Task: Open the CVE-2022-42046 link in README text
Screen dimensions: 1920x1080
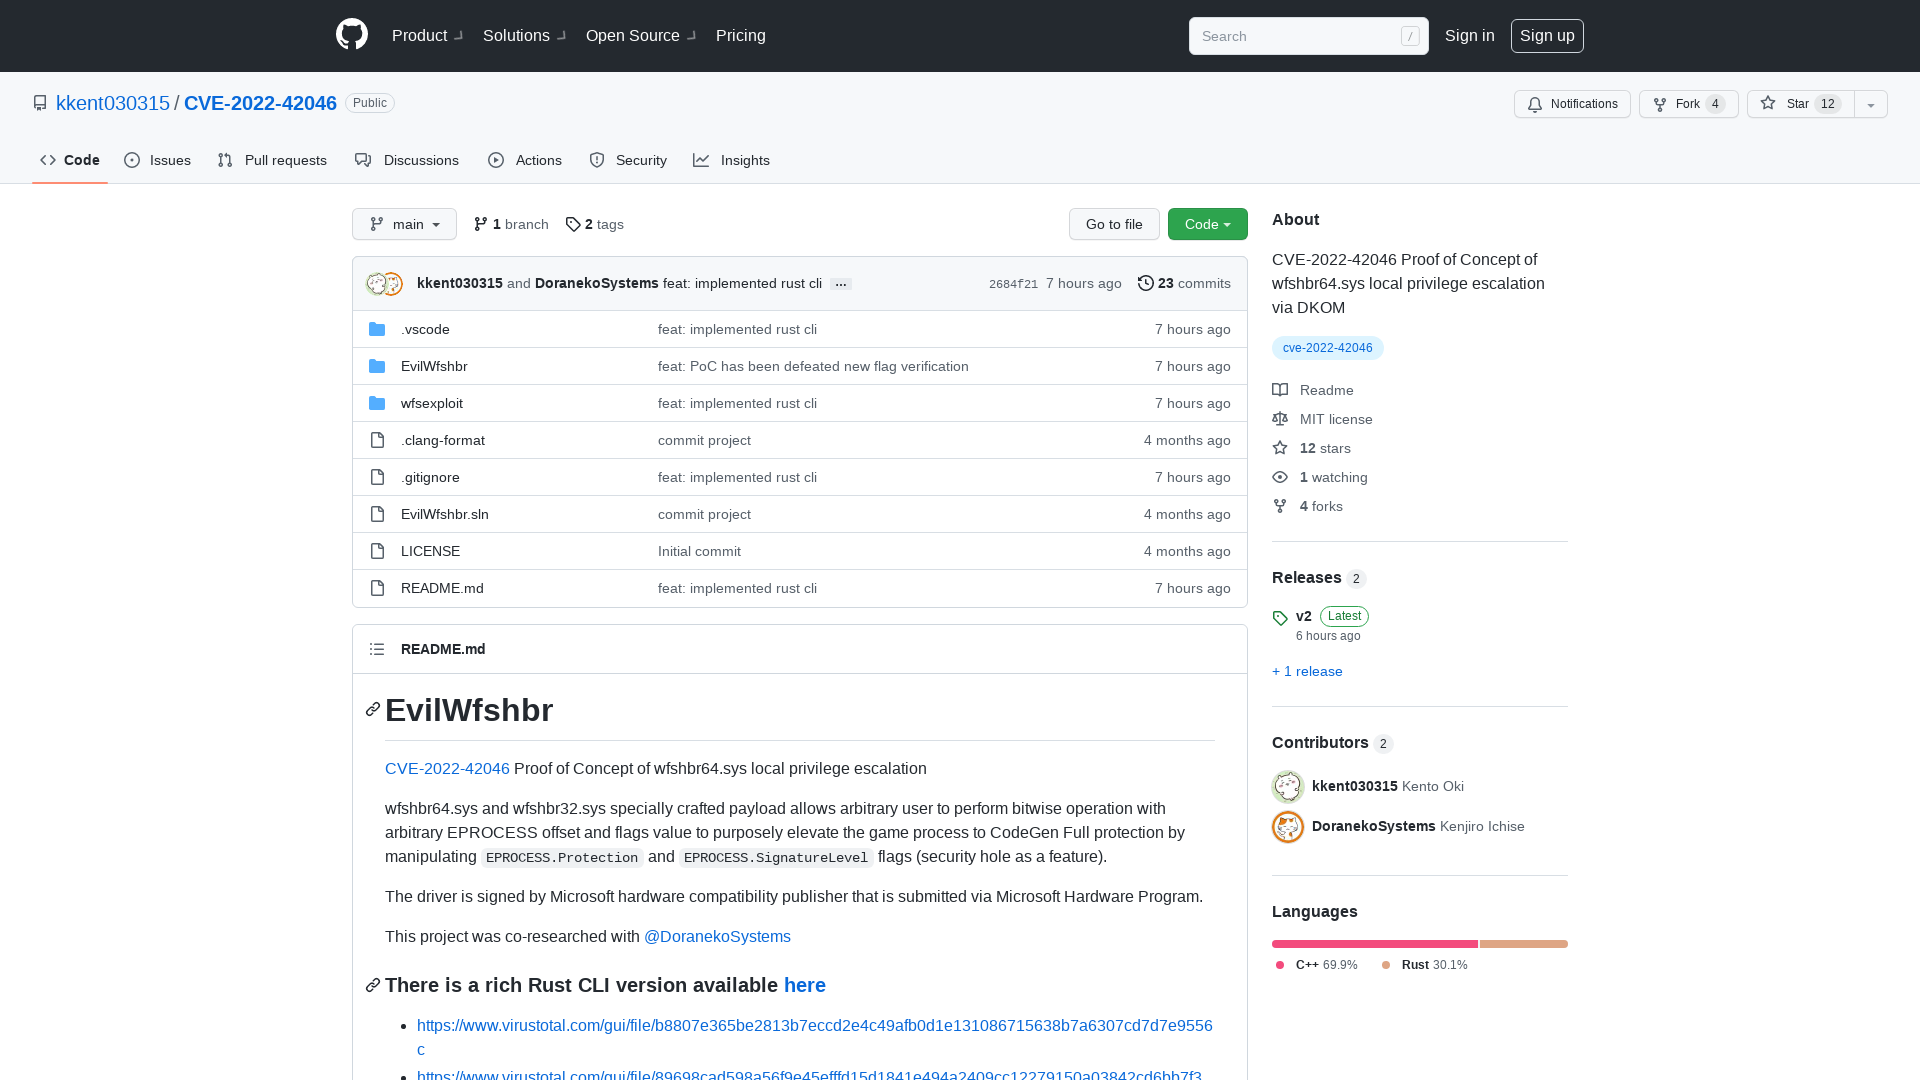Action: [x=447, y=768]
